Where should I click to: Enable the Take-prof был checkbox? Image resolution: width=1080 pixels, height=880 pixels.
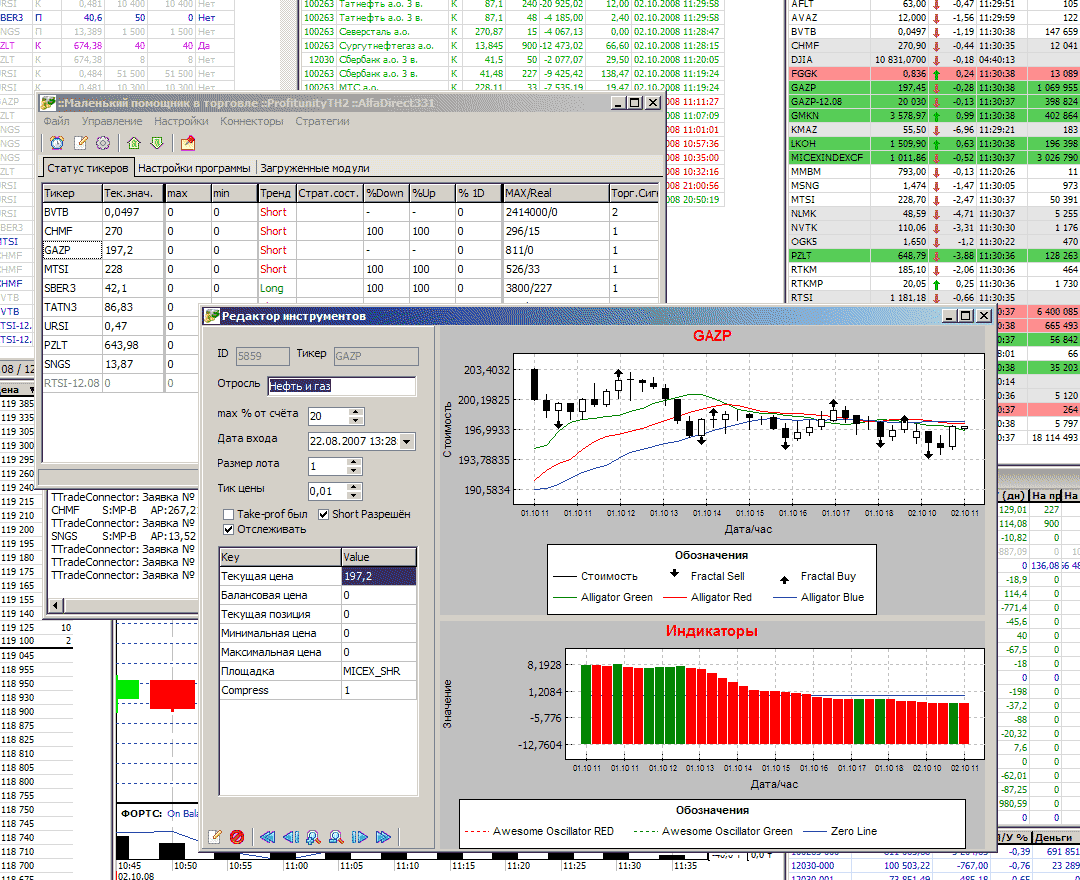point(229,514)
